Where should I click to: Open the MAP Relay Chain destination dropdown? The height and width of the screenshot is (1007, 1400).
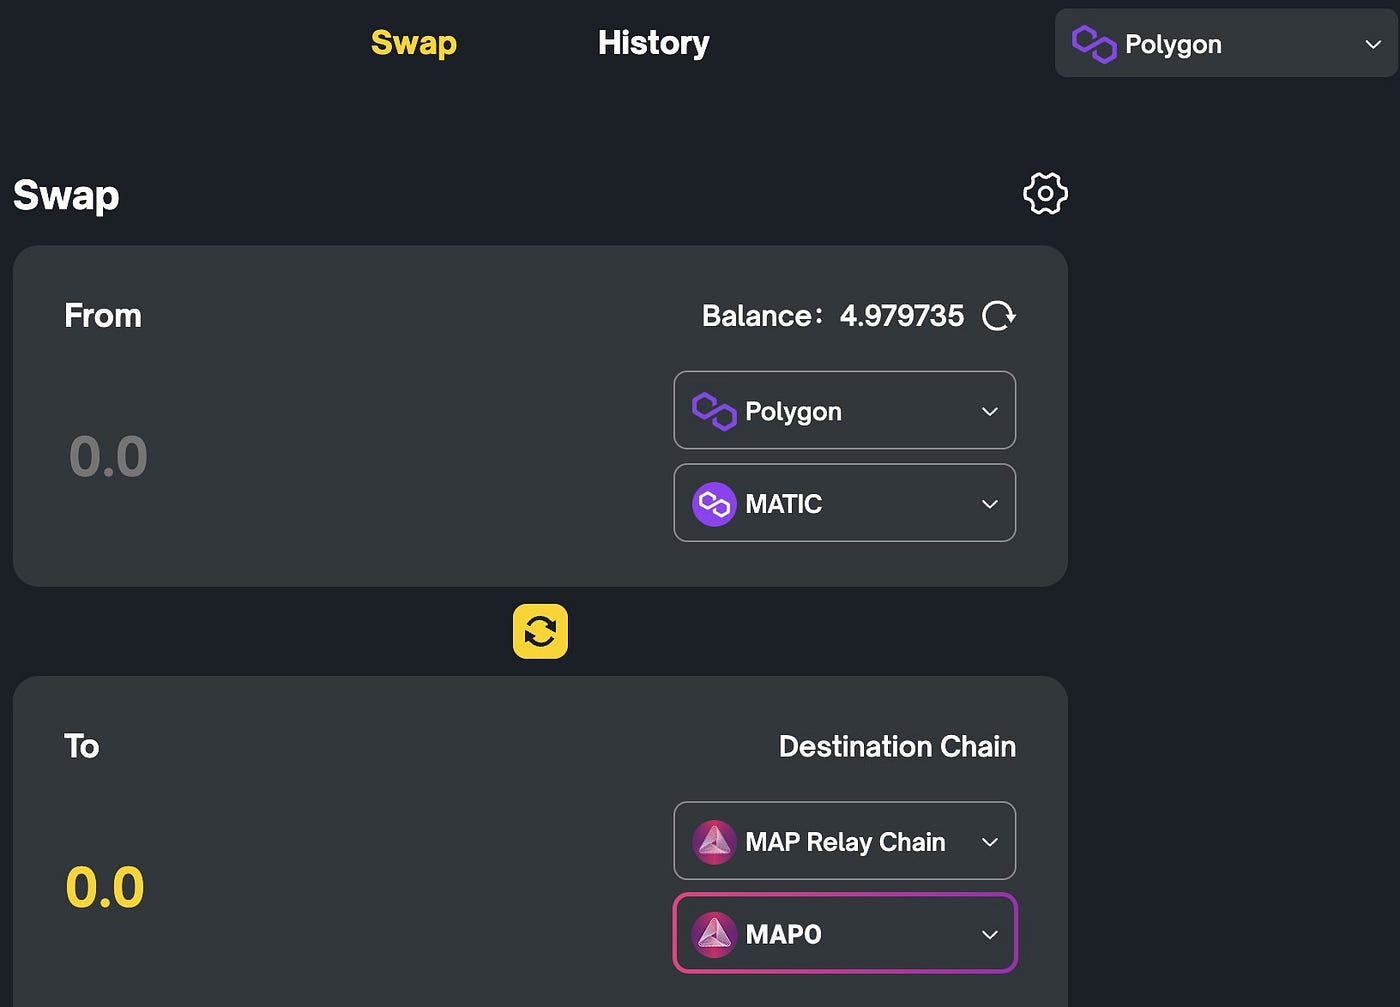(x=989, y=842)
